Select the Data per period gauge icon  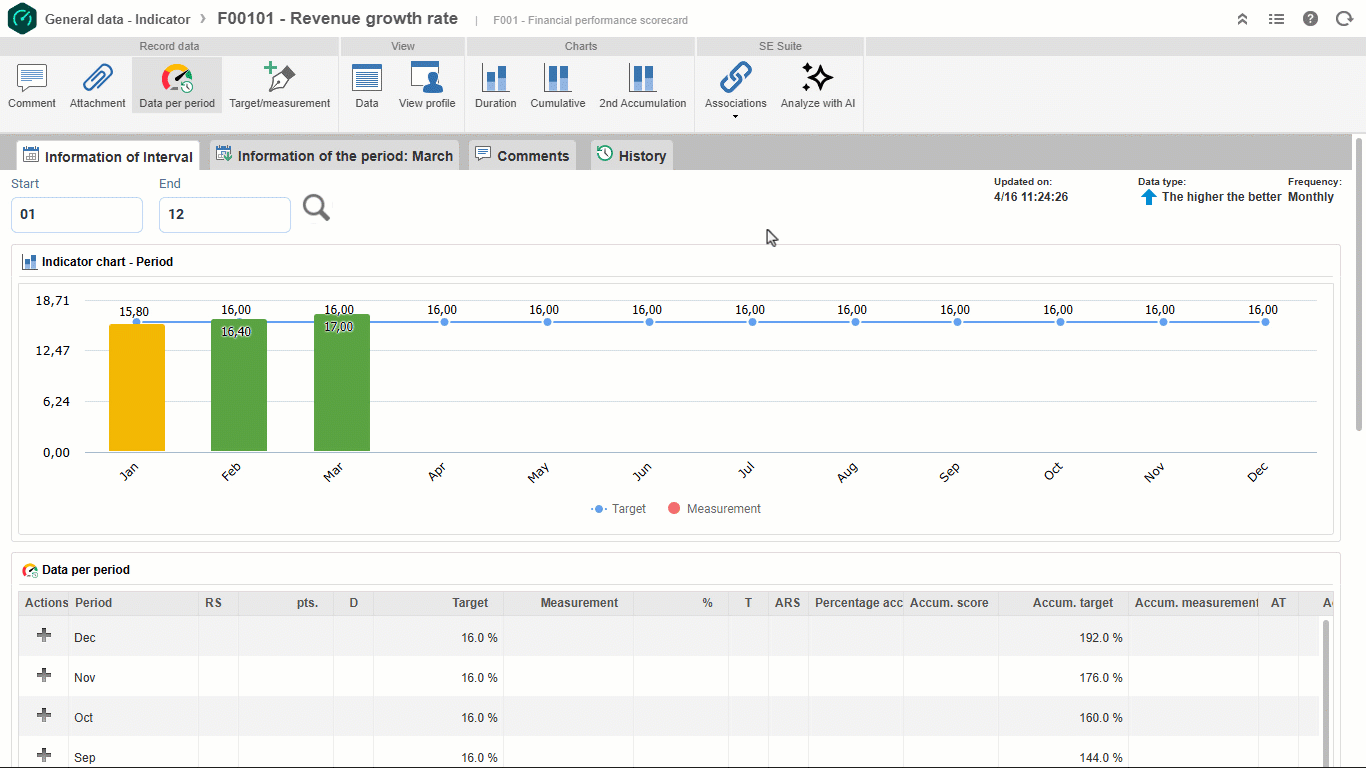coord(177,79)
